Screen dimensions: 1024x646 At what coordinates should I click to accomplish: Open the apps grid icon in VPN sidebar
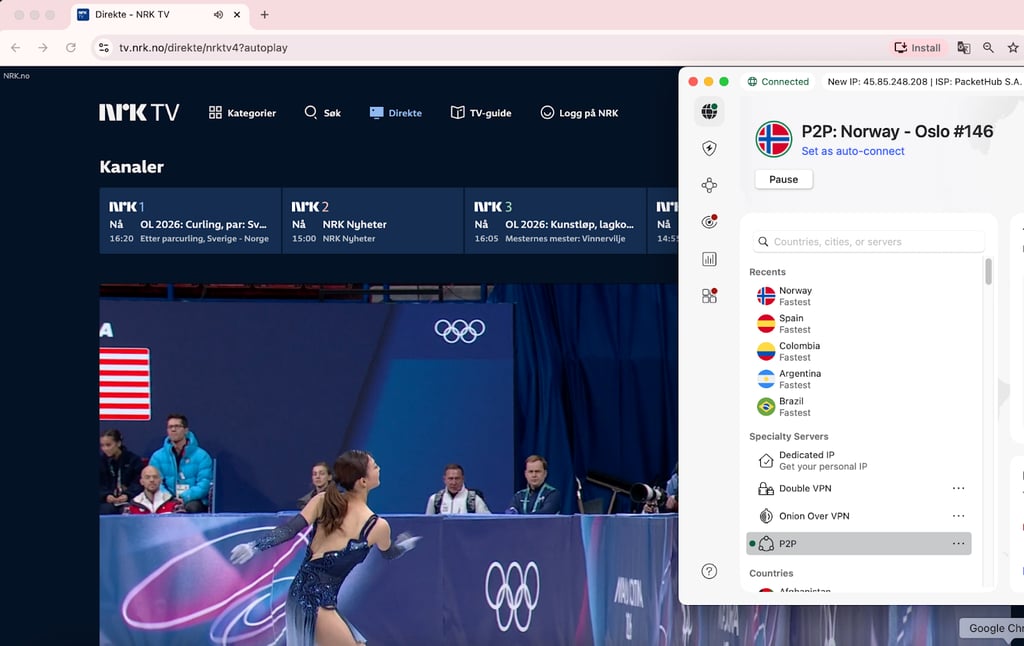pos(709,296)
